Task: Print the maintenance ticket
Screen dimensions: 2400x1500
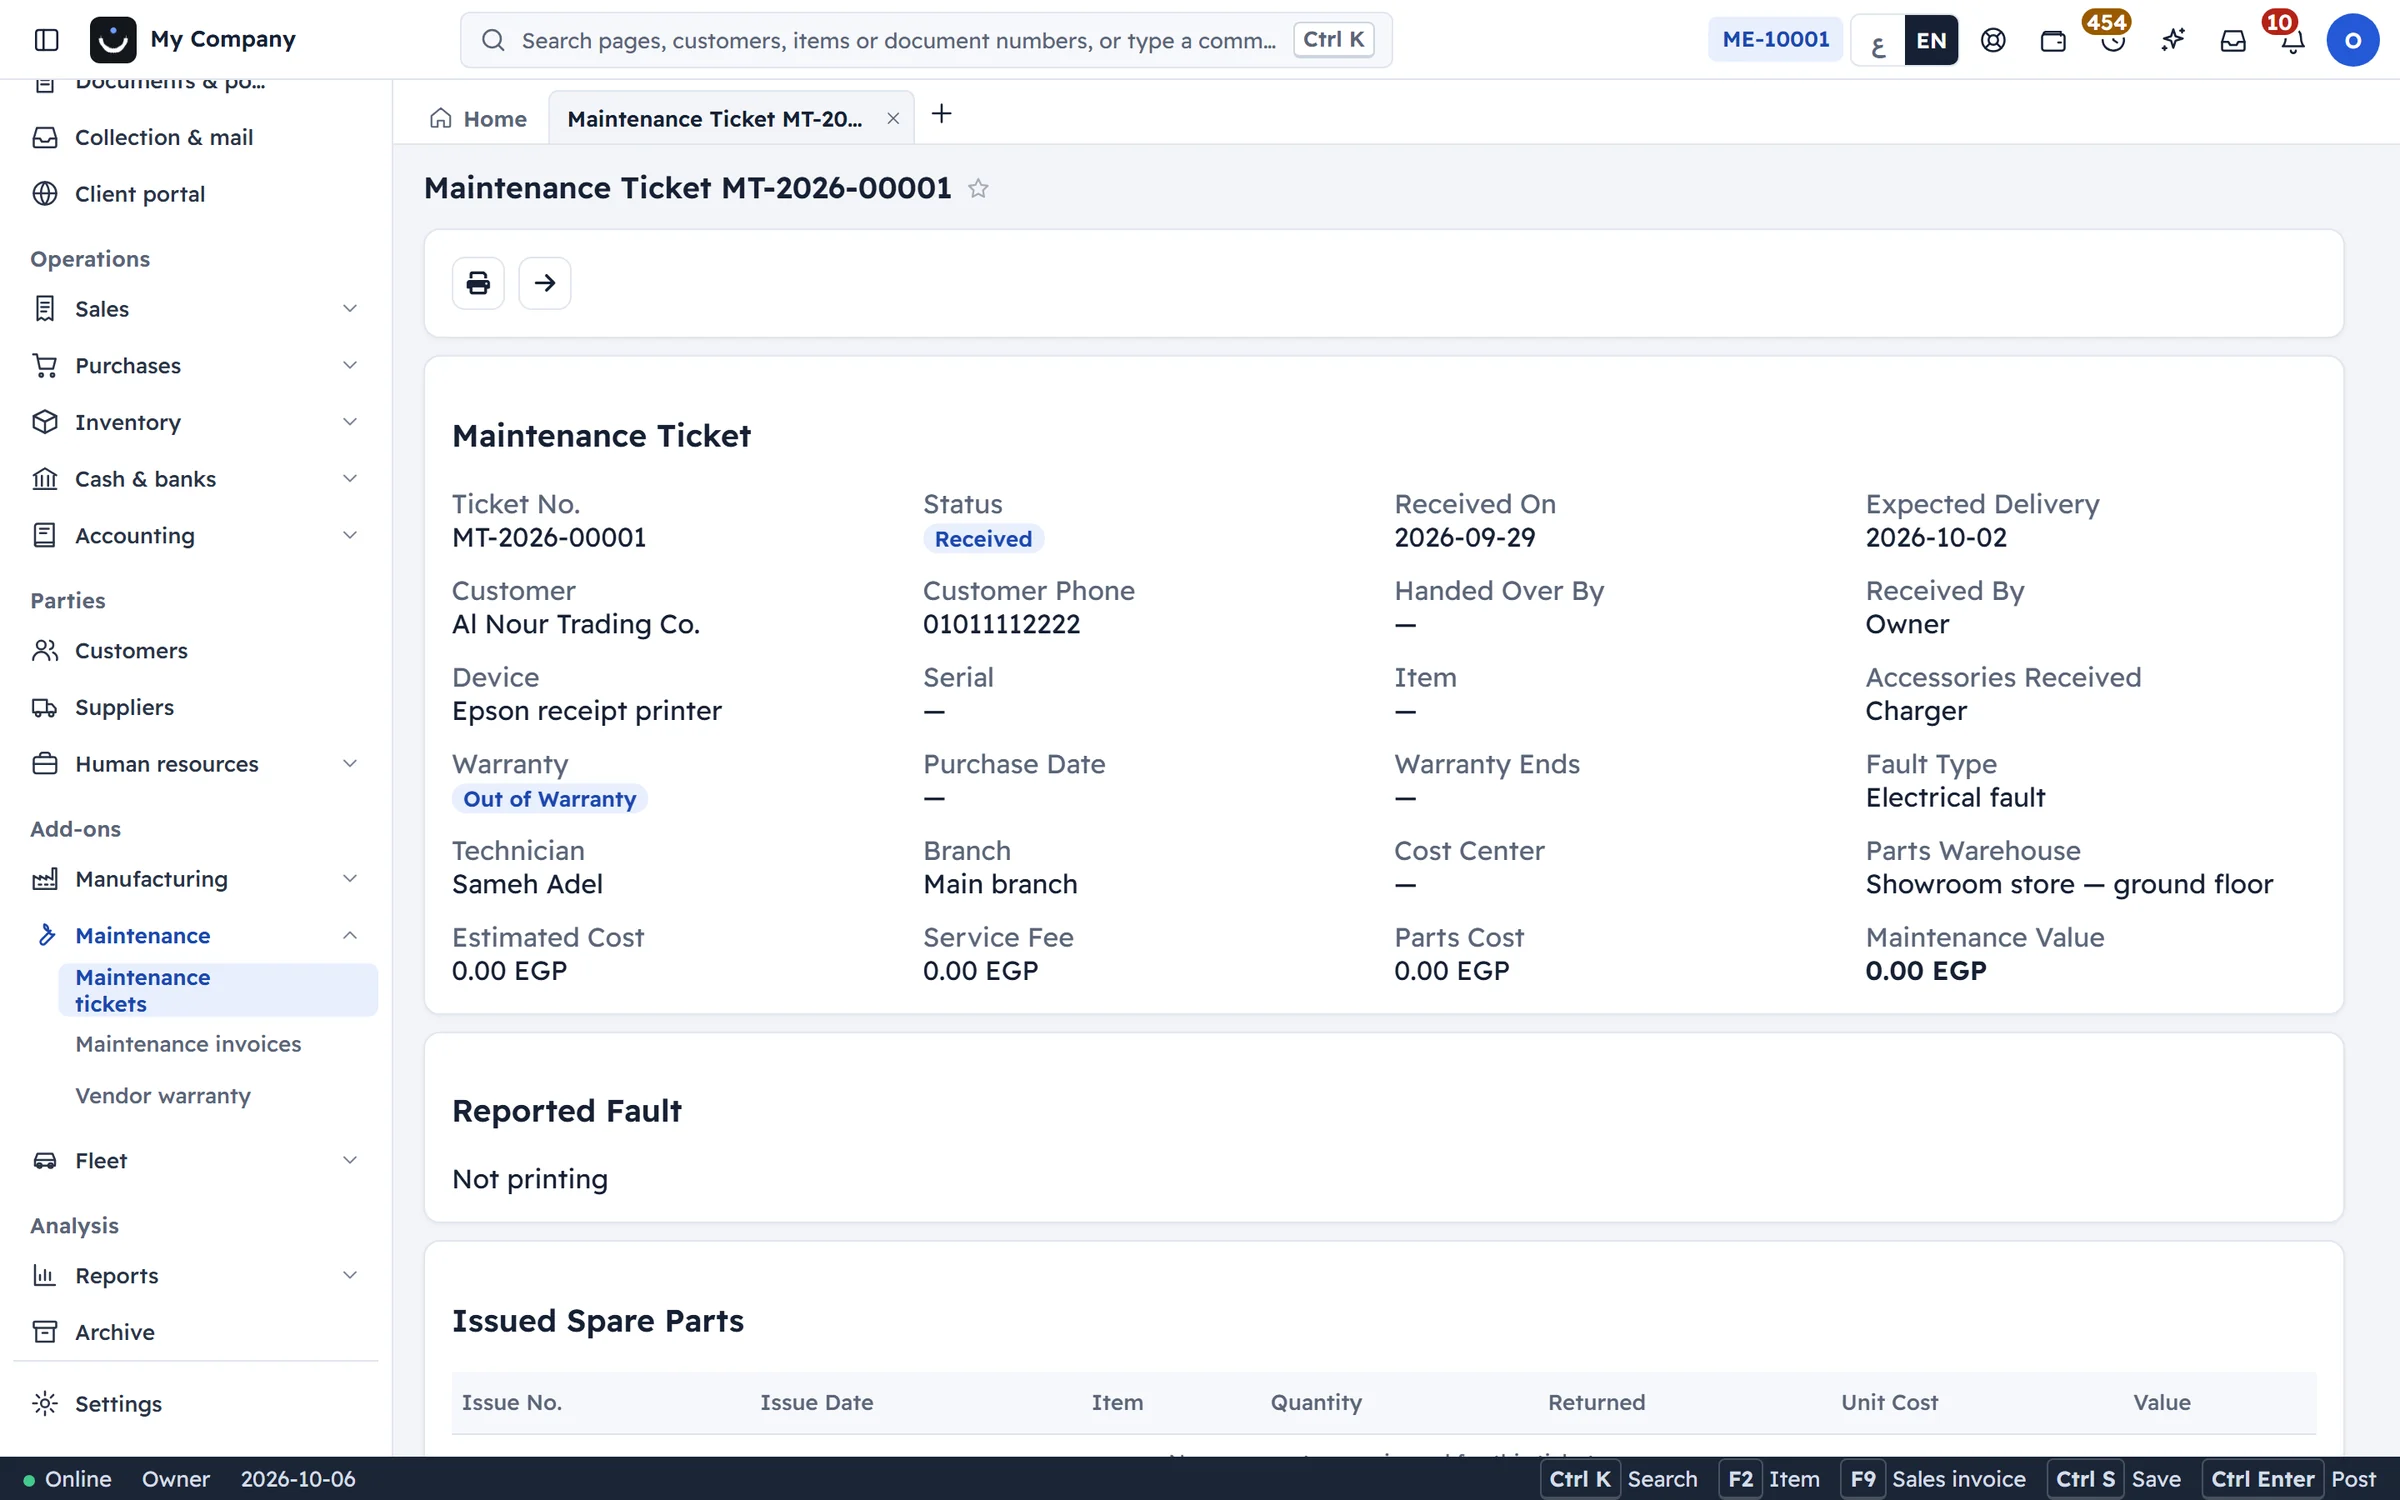Action: pyautogui.click(x=478, y=283)
